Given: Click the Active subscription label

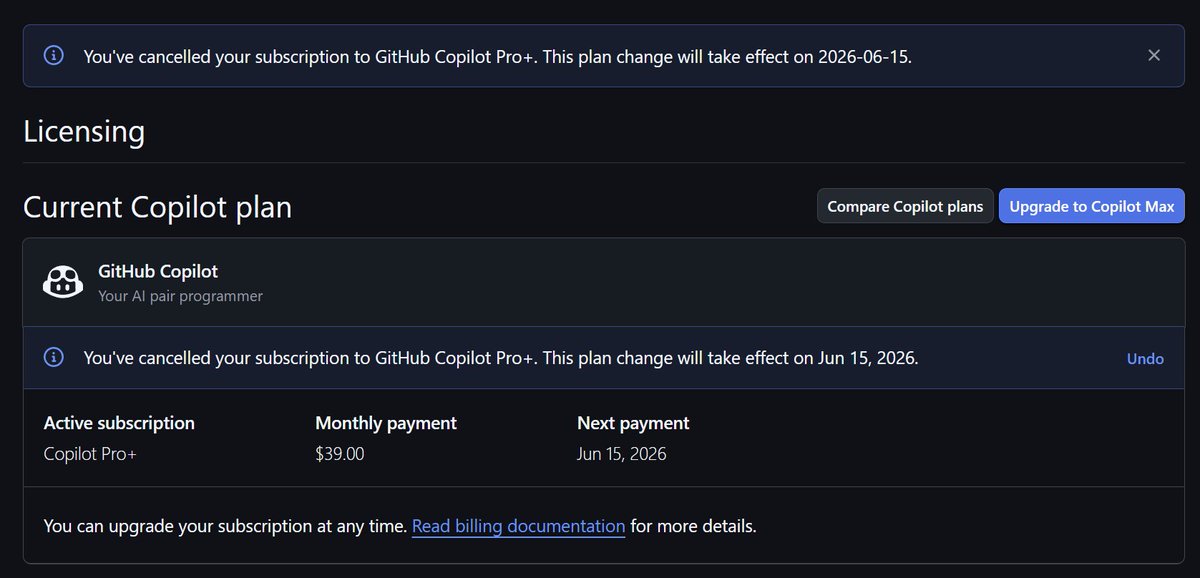Looking at the screenshot, I should pyautogui.click(x=119, y=423).
